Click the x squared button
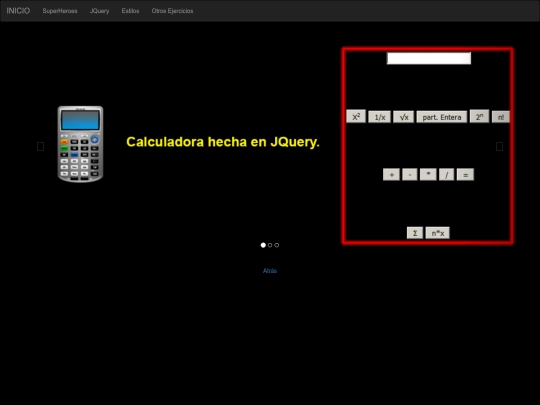This screenshot has height=405, width=540. (x=356, y=117)
